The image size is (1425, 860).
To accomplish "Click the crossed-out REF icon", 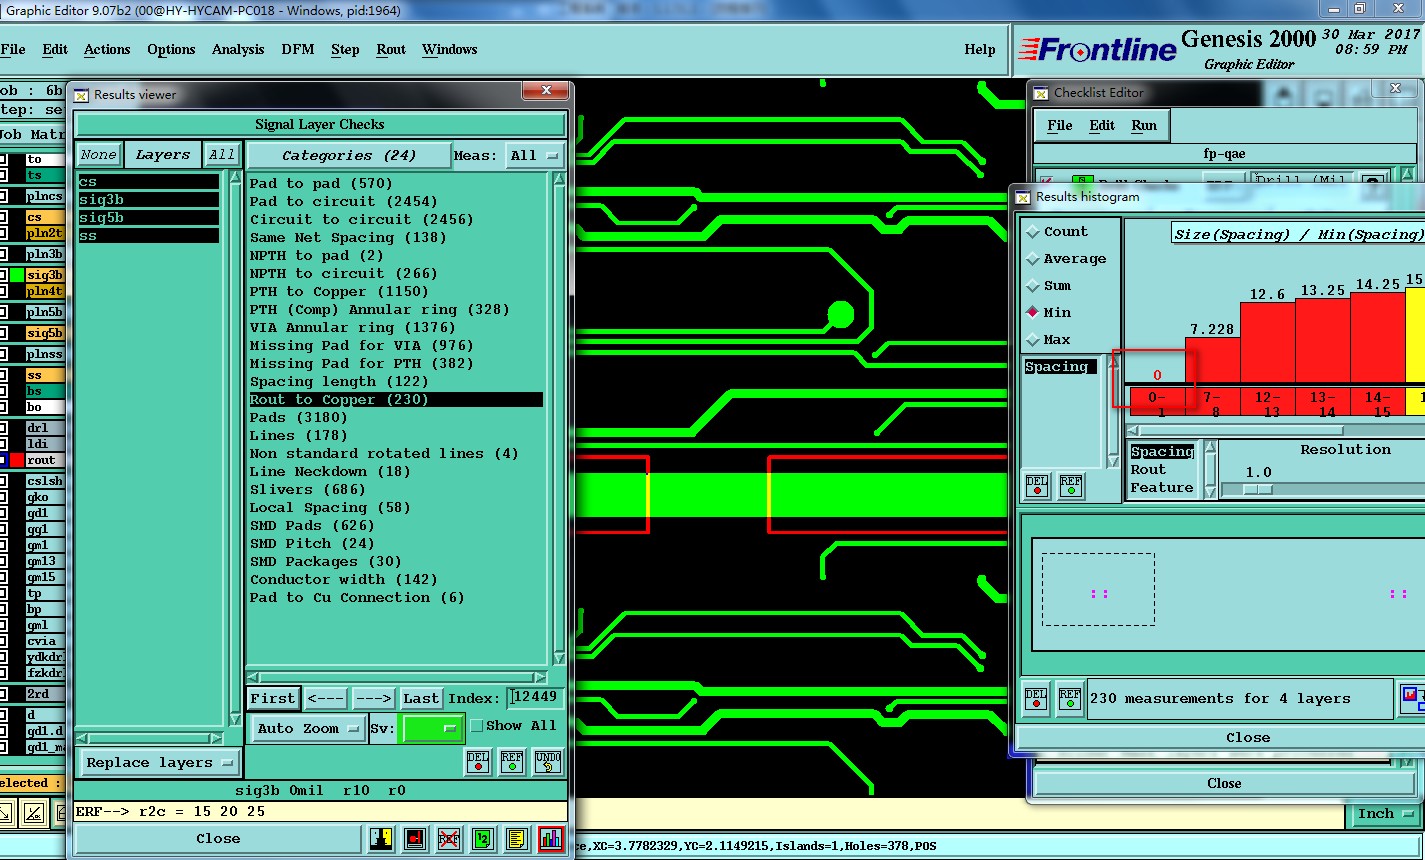I will click(x=449, y=839).
